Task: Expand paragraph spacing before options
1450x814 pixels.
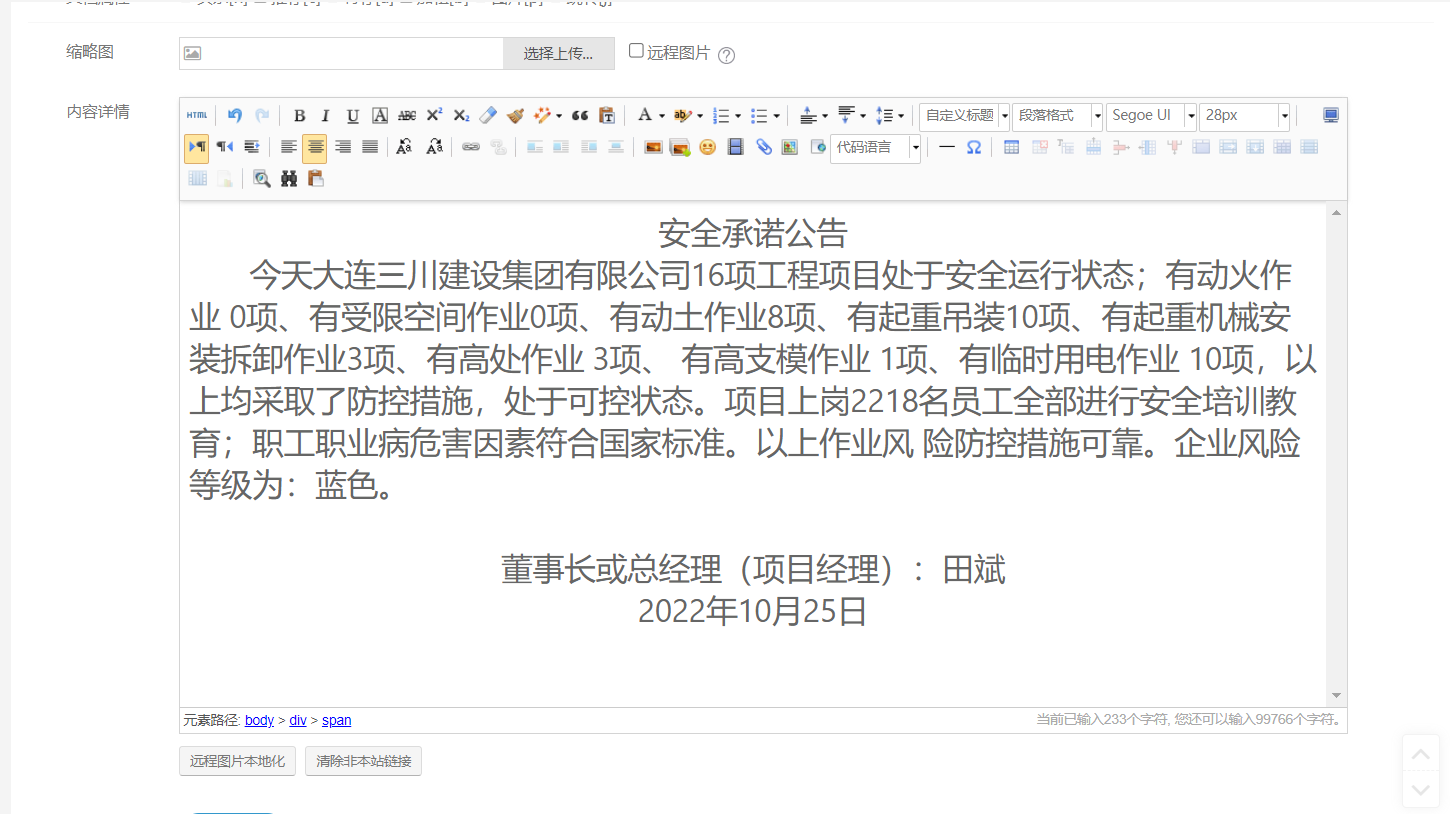Action: point(825,116)
